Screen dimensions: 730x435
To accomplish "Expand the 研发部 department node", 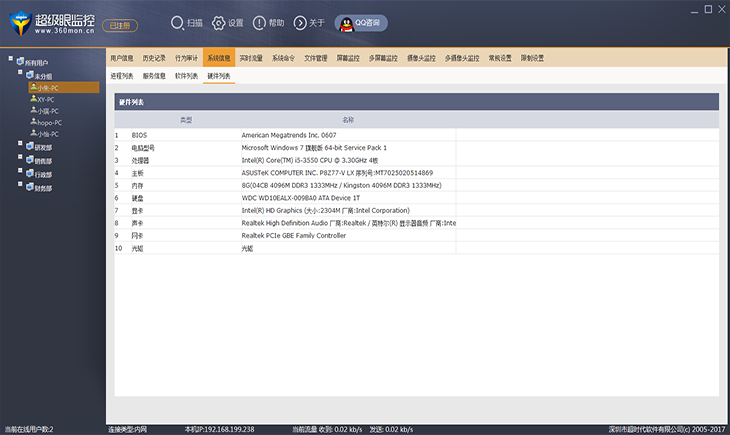I will click(x=21, y=145).
